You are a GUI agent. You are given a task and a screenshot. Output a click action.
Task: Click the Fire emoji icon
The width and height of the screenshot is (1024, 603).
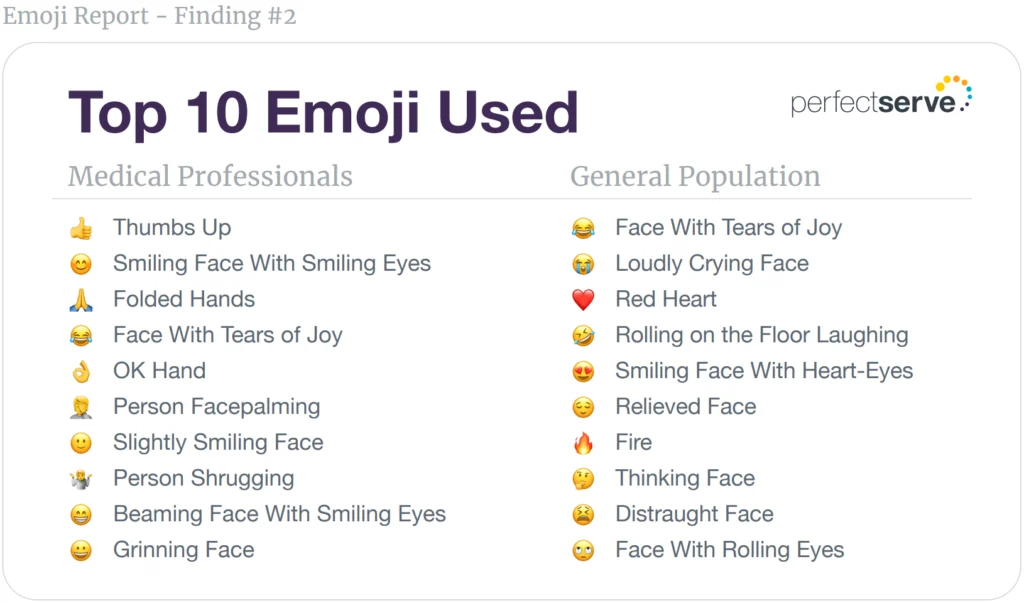click(x=583, y=443)
